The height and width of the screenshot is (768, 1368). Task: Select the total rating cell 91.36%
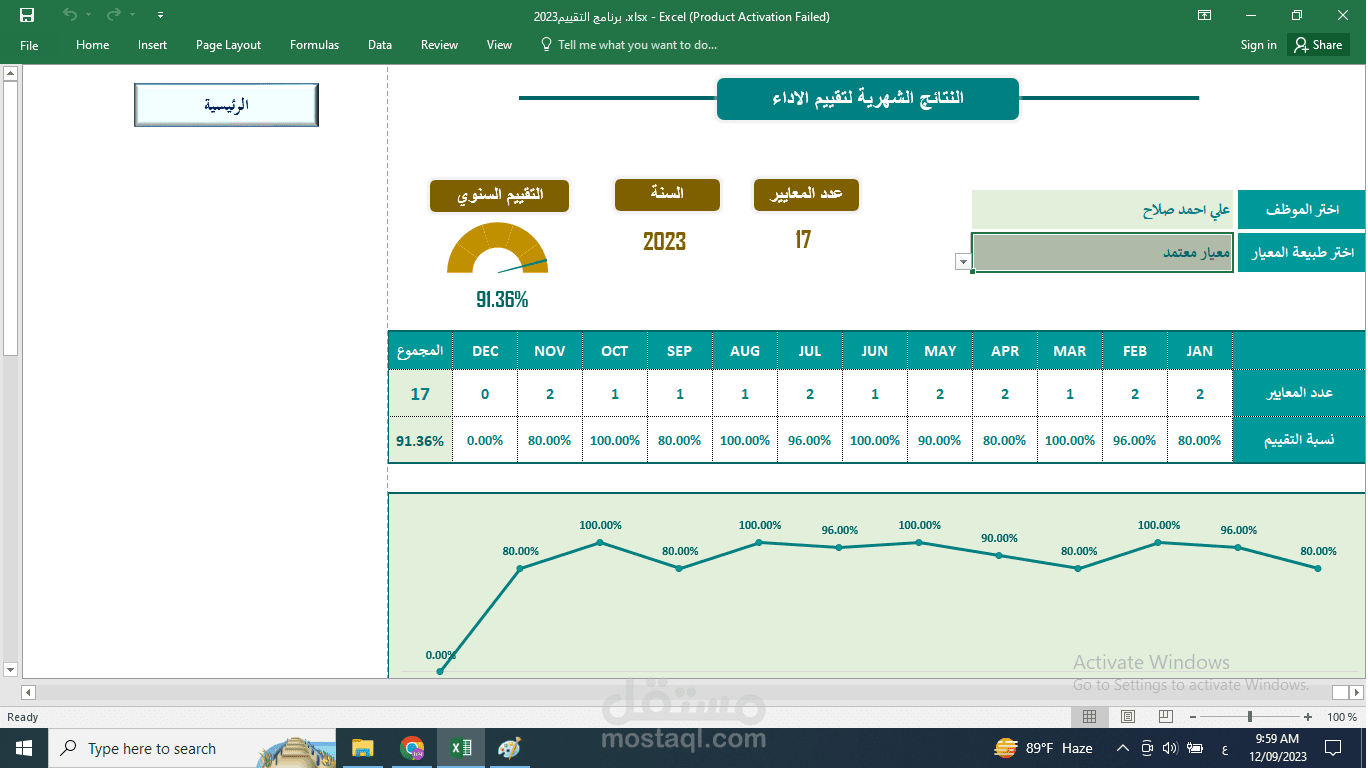[420, 440]
